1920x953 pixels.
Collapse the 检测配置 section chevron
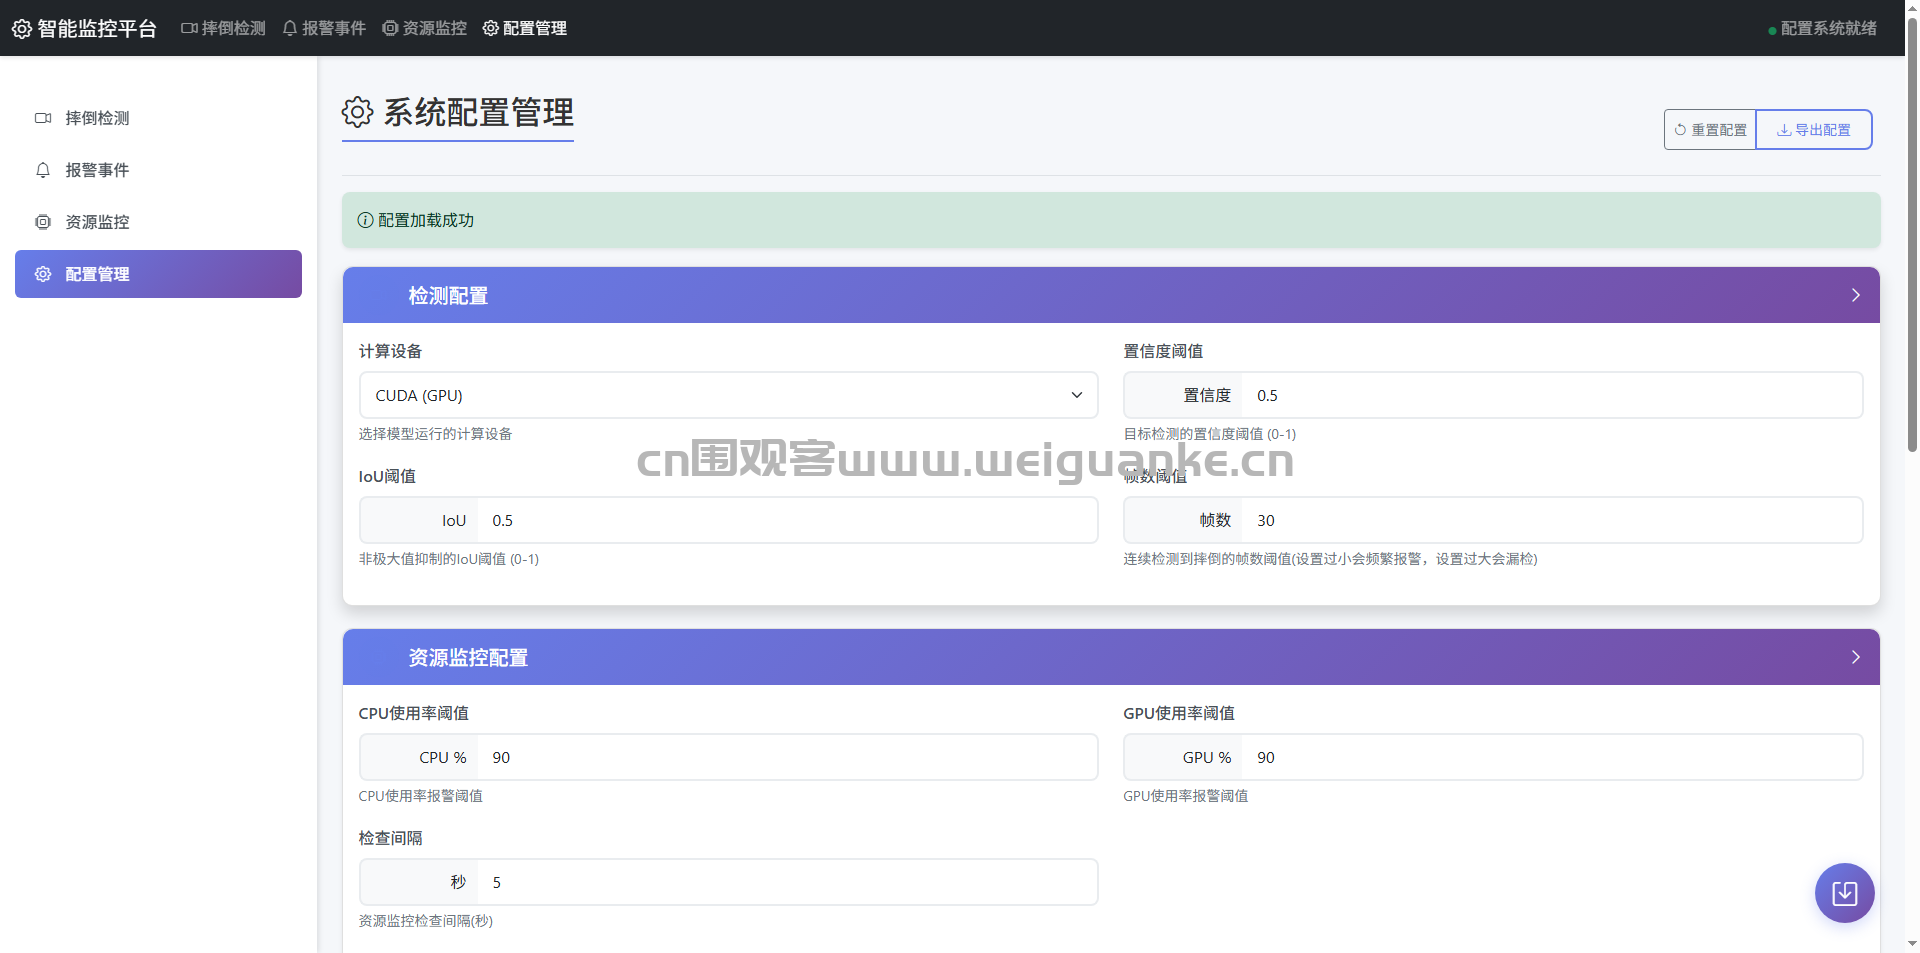[1855, 295]
